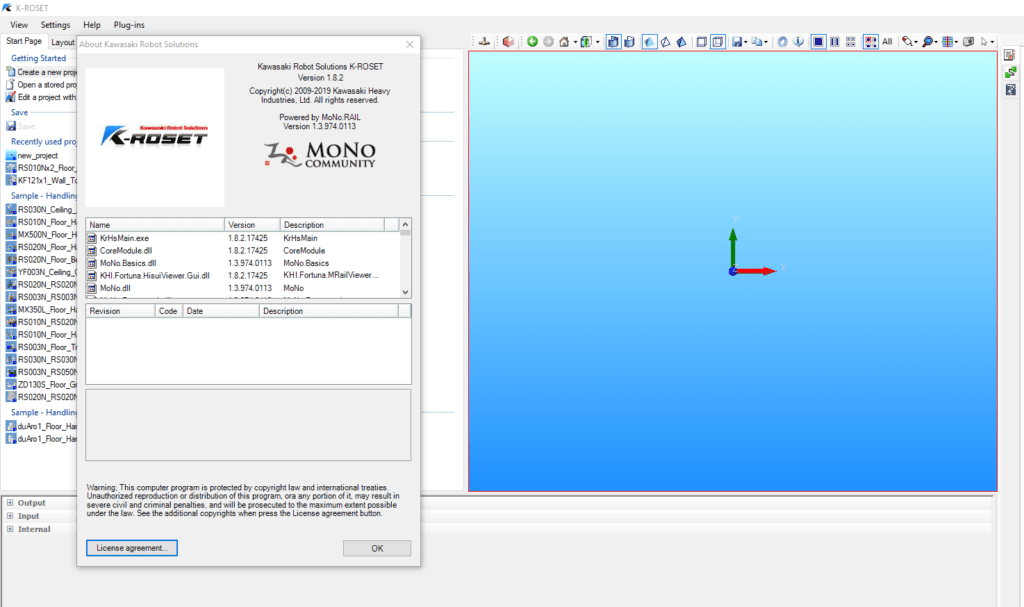Click the camera snapshot icon

(x=968, y=42)
